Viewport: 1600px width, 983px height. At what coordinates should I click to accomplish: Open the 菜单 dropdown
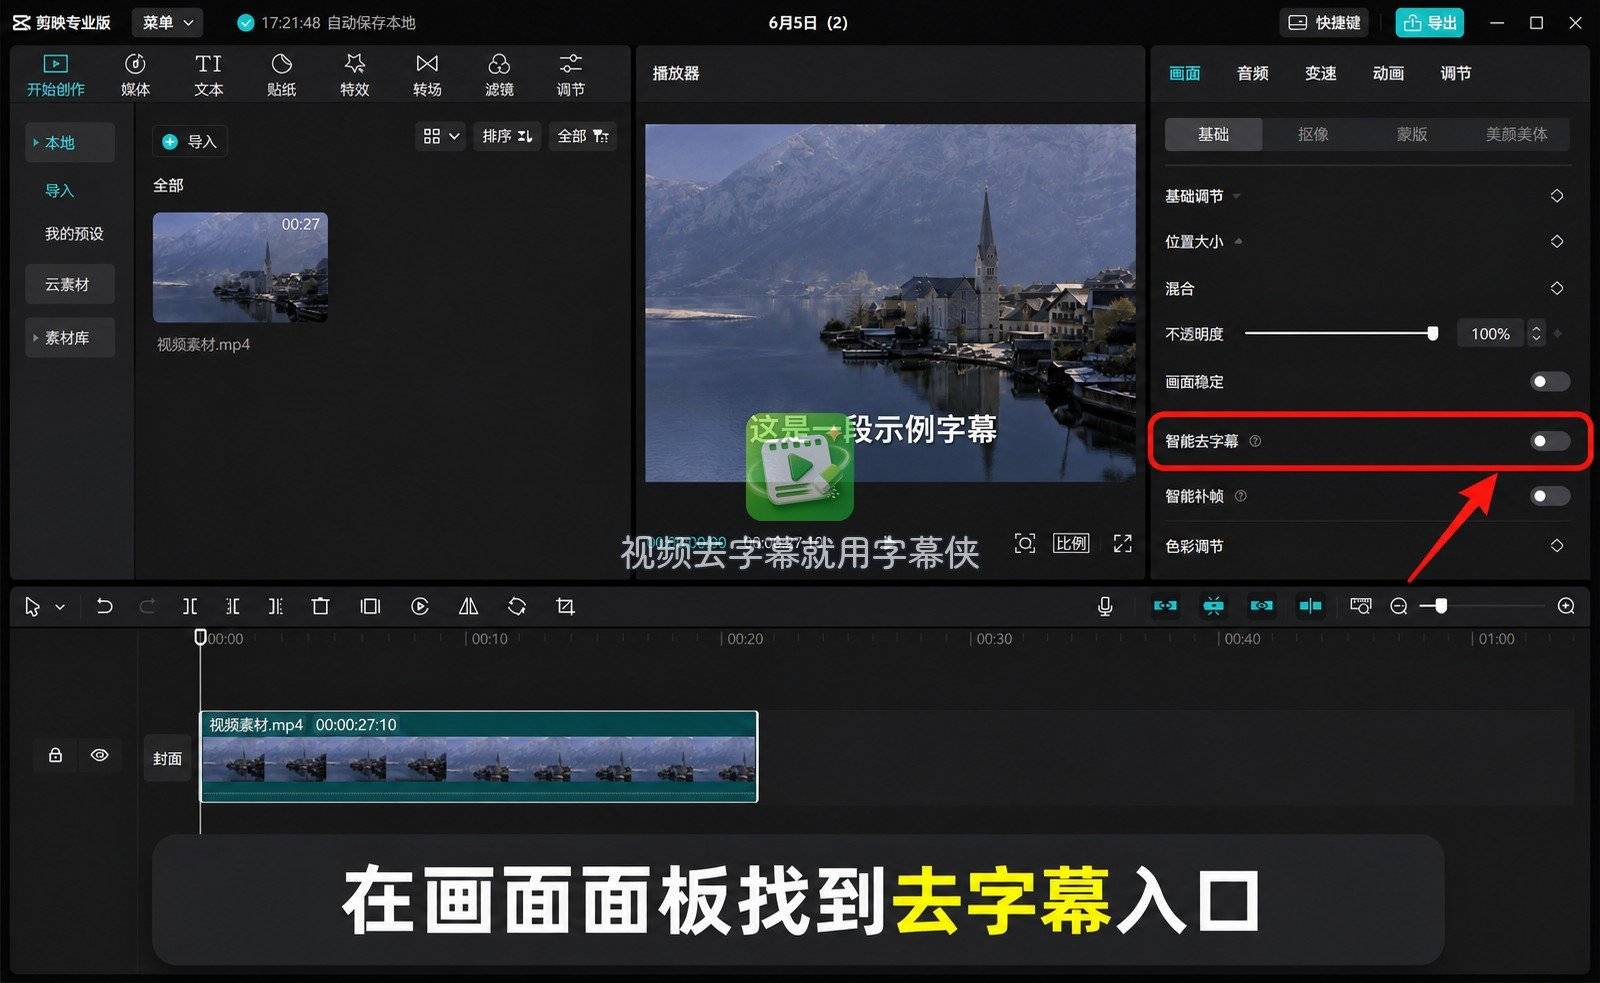(167, 22)
